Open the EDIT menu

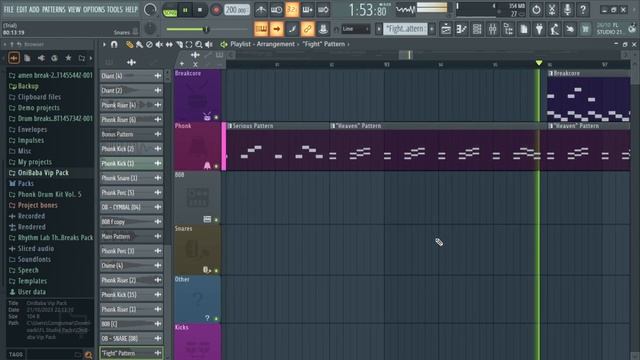pyautogui.click(x=22, y=9)
